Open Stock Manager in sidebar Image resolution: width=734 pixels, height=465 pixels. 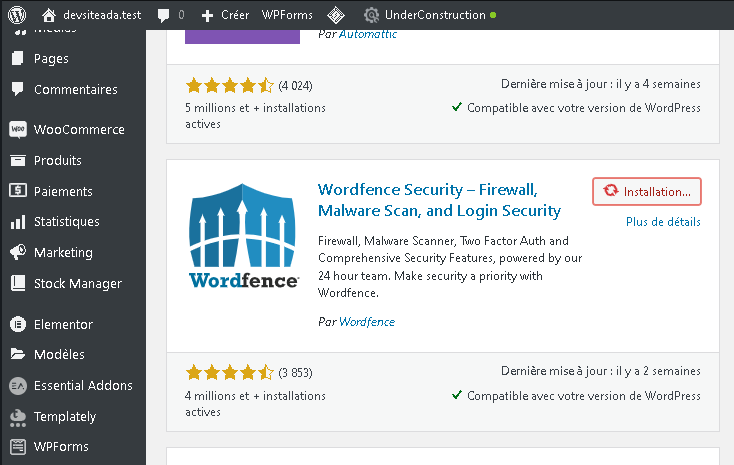click(x=77, y=284)
